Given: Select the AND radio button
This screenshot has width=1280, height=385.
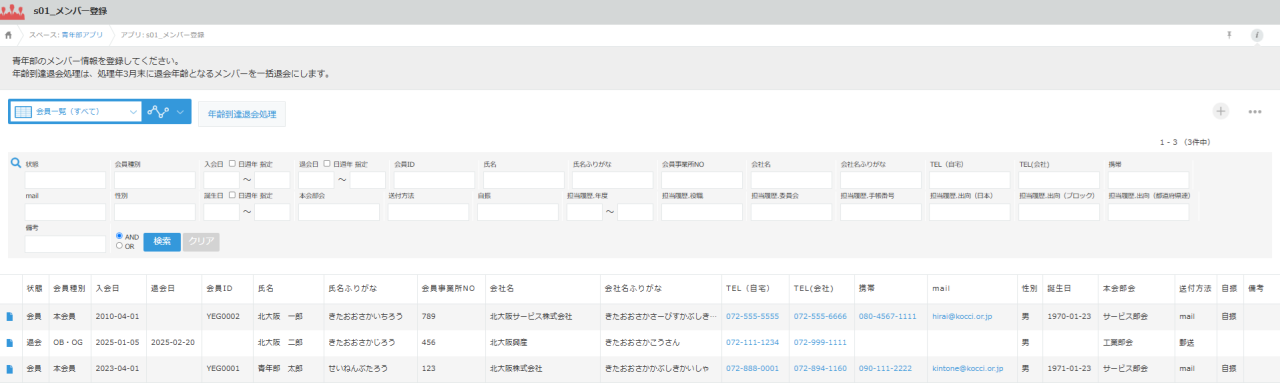Looking at the screenshot, I should [120, 237].
